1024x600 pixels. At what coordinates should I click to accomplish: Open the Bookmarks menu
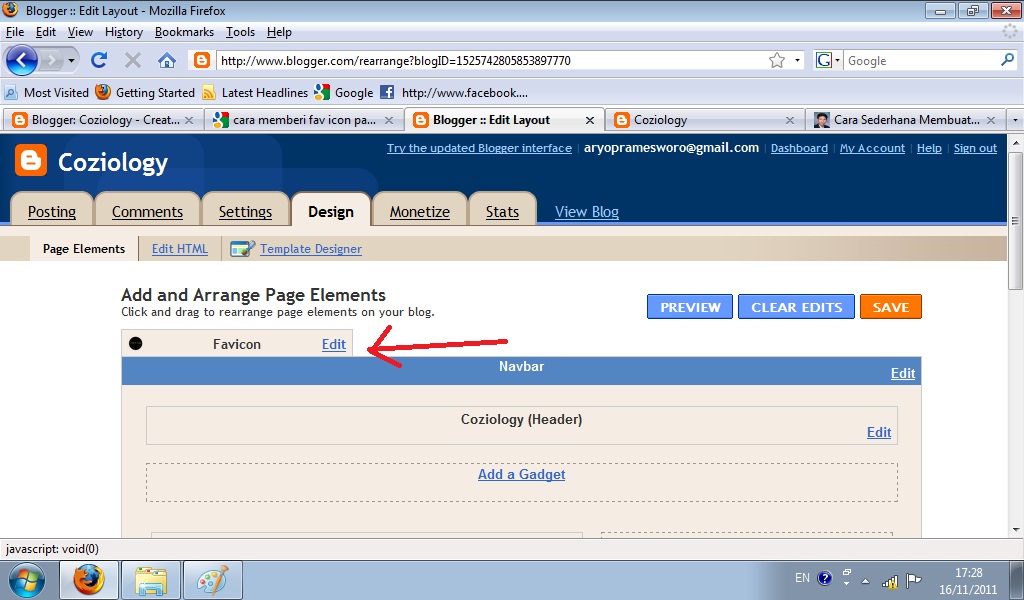coord(184,32)
